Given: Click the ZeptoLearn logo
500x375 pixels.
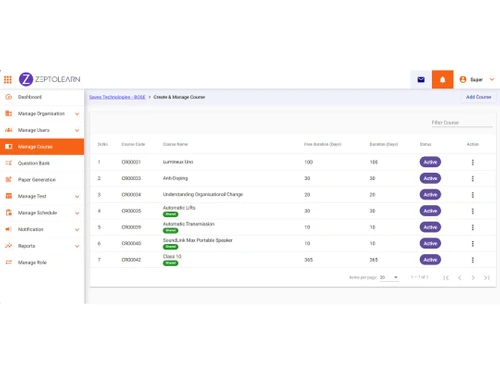Looking at the screenshot, I should (50, 79).
